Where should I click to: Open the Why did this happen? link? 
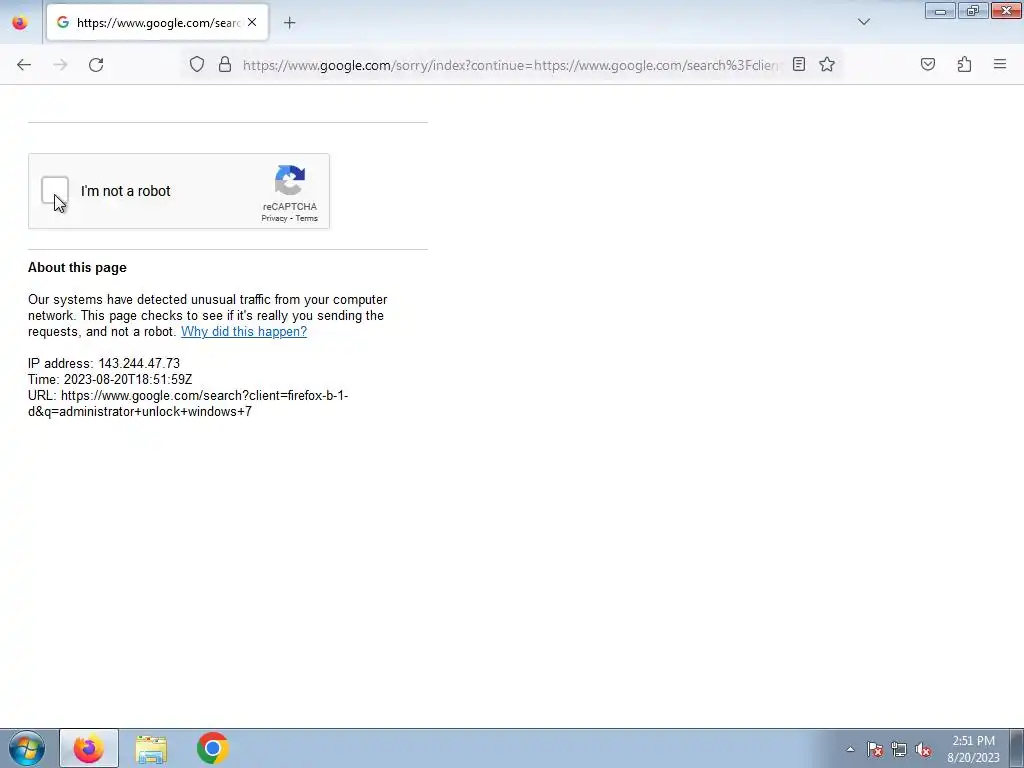coord(244,331)
